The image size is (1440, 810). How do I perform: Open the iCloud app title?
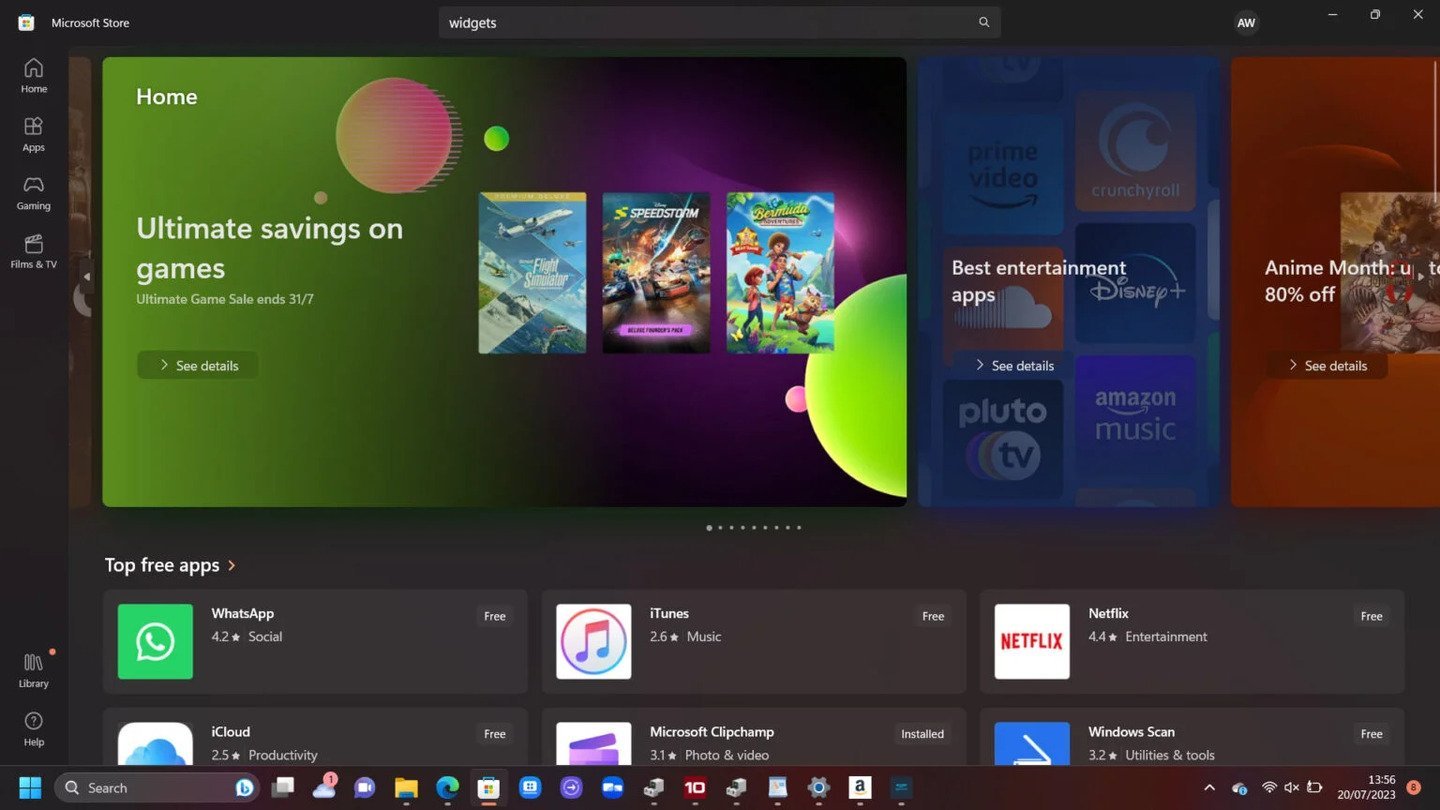[231, 731]
